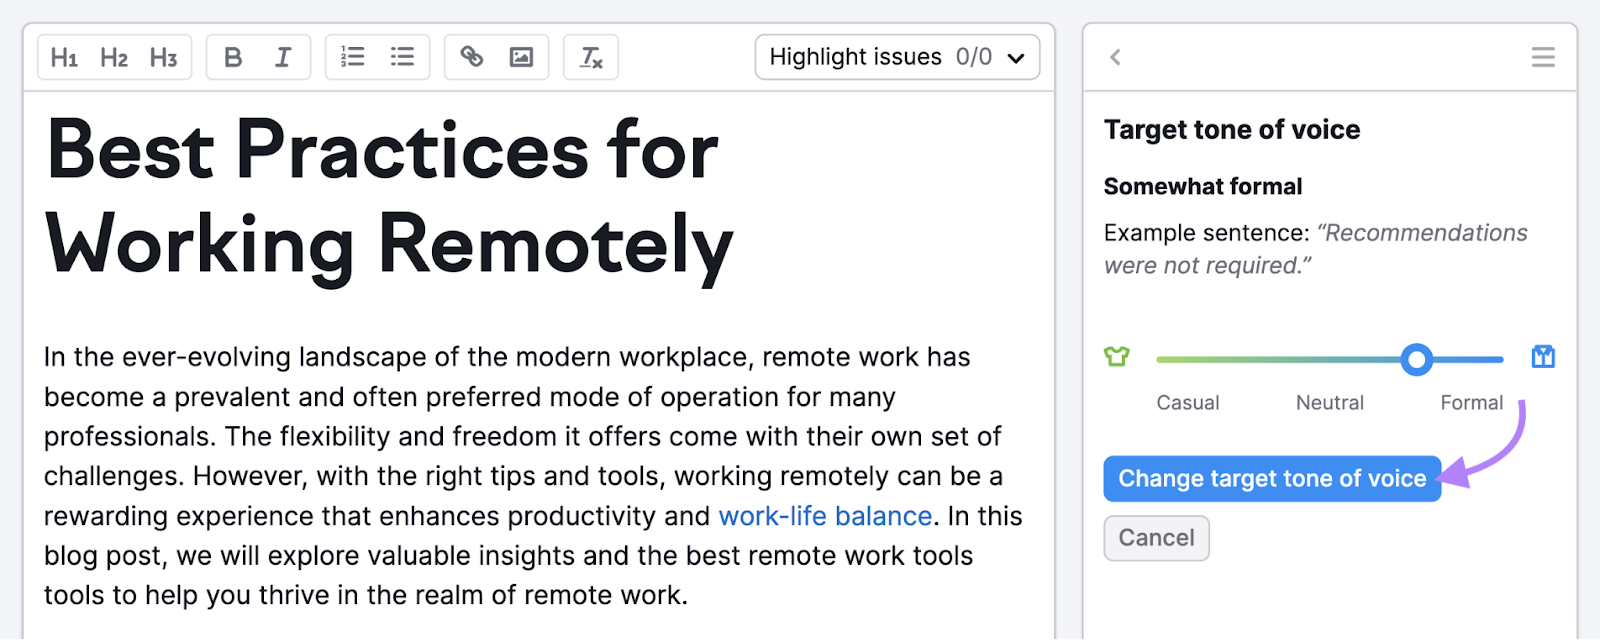Click the formal suit icon

click(x=1543, y=356)
